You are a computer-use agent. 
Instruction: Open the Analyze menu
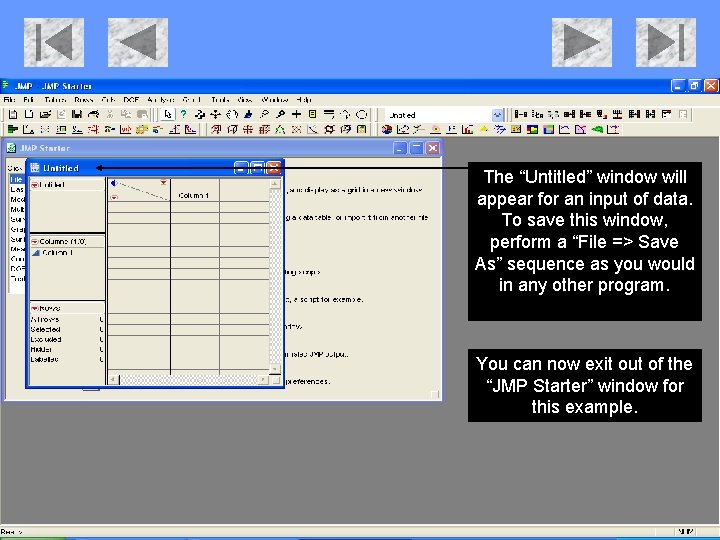(x=161, y=100)
